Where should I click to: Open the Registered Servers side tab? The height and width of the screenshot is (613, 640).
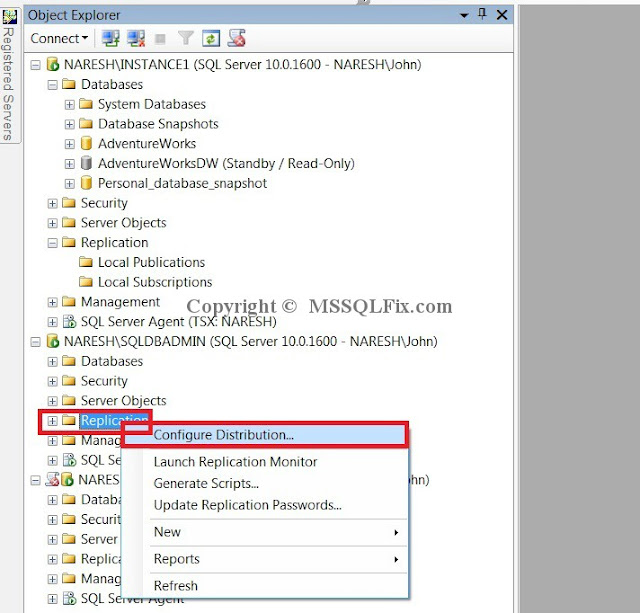click(8, 76)
